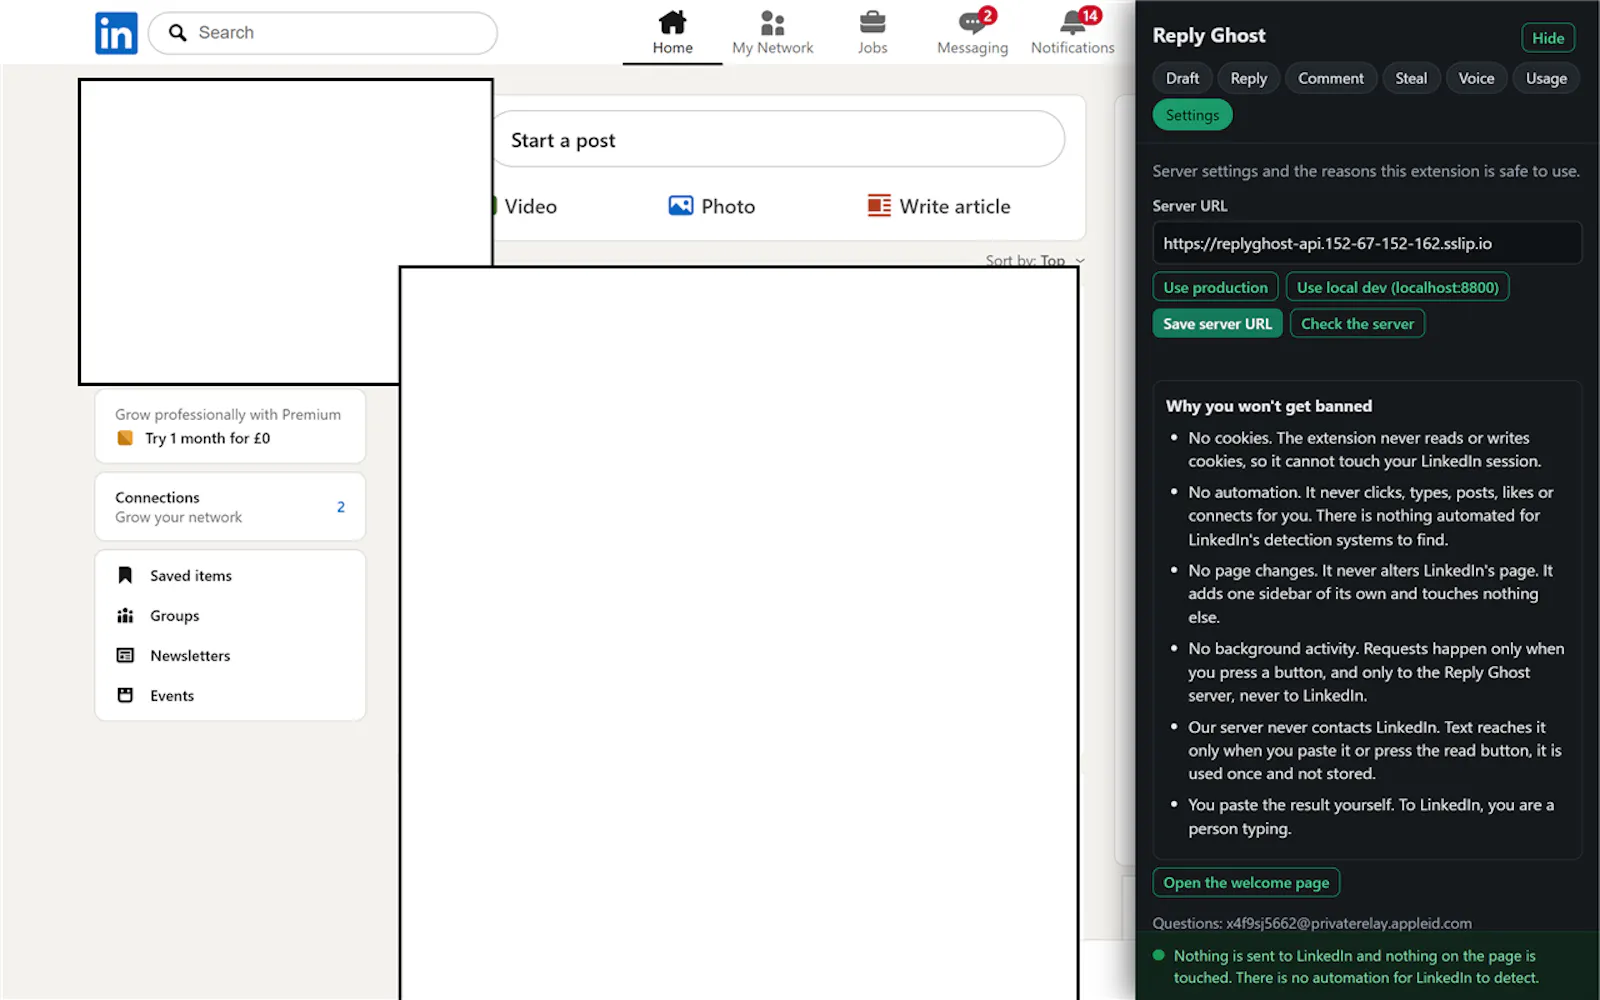Click the search magnifier icon
The image size is (1600, 1000).
[x=177, y=33]
